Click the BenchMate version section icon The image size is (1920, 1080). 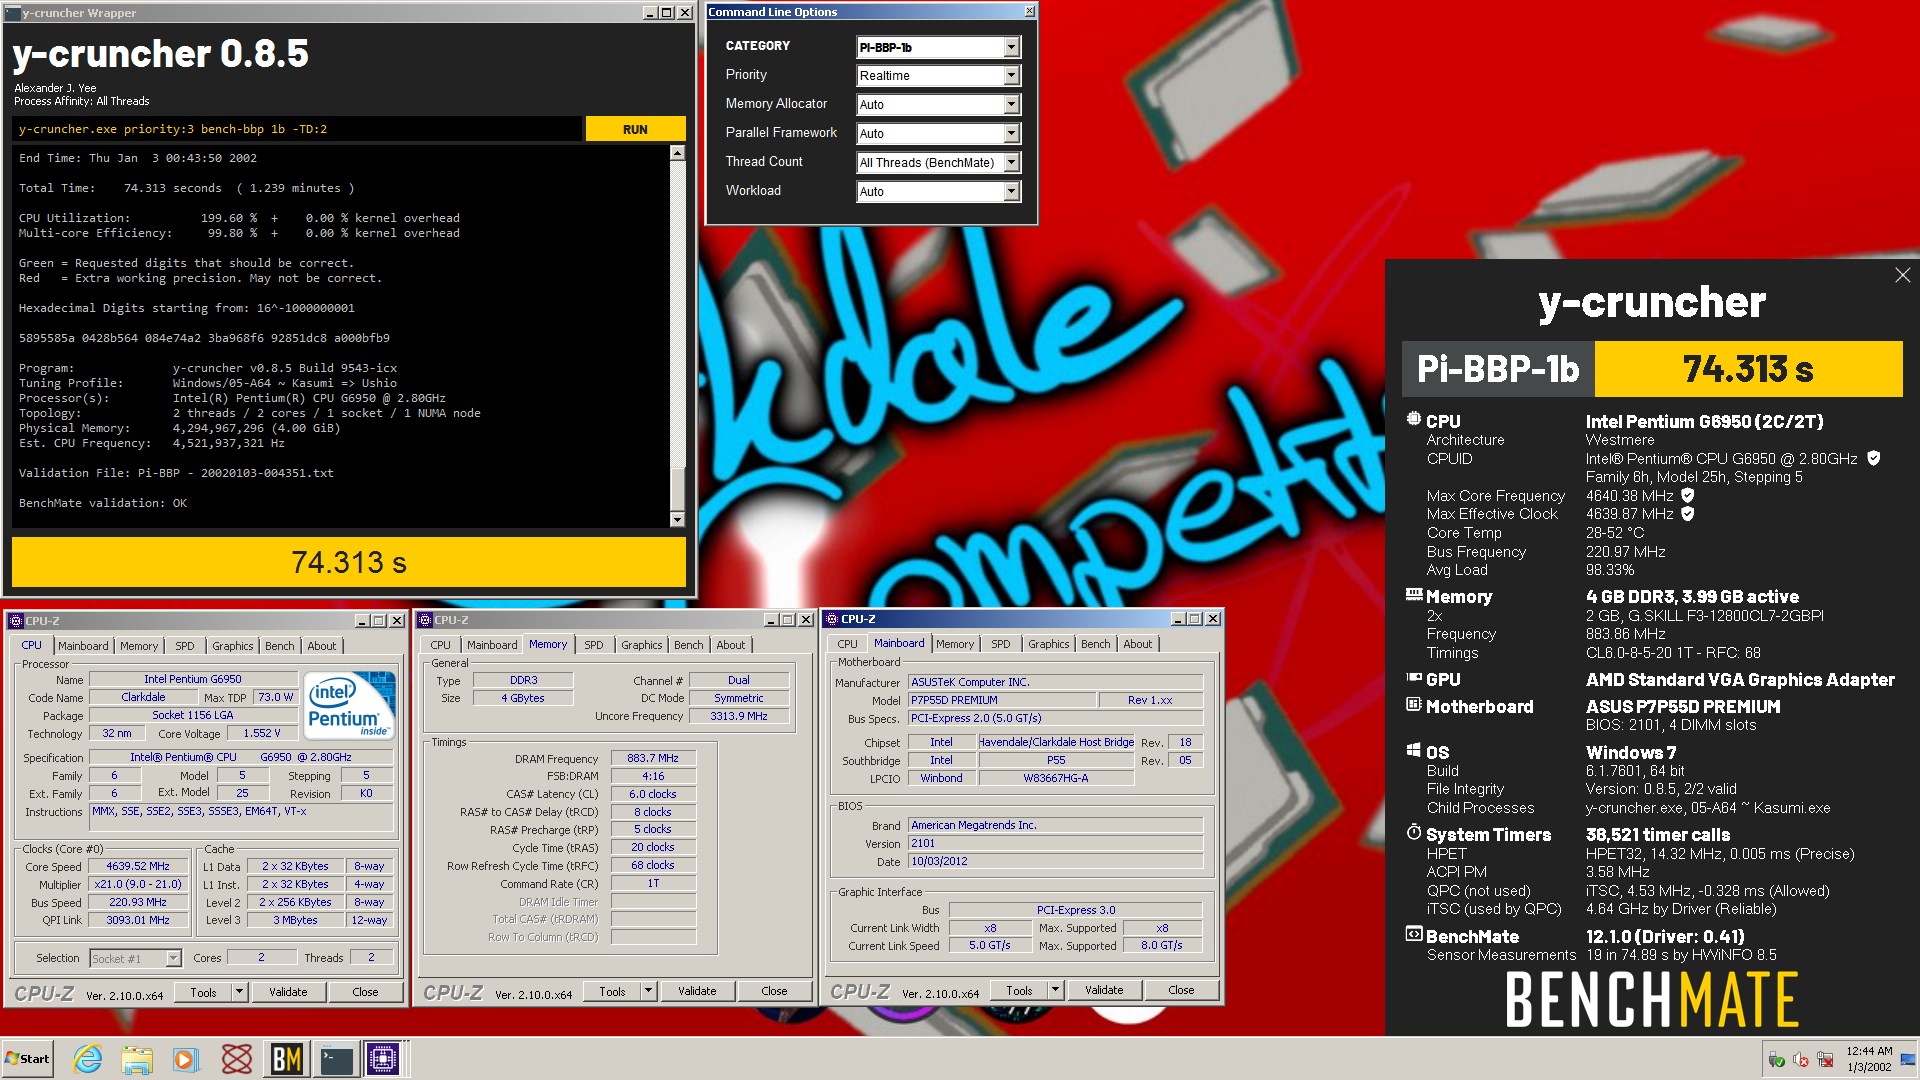[1413, 935]
